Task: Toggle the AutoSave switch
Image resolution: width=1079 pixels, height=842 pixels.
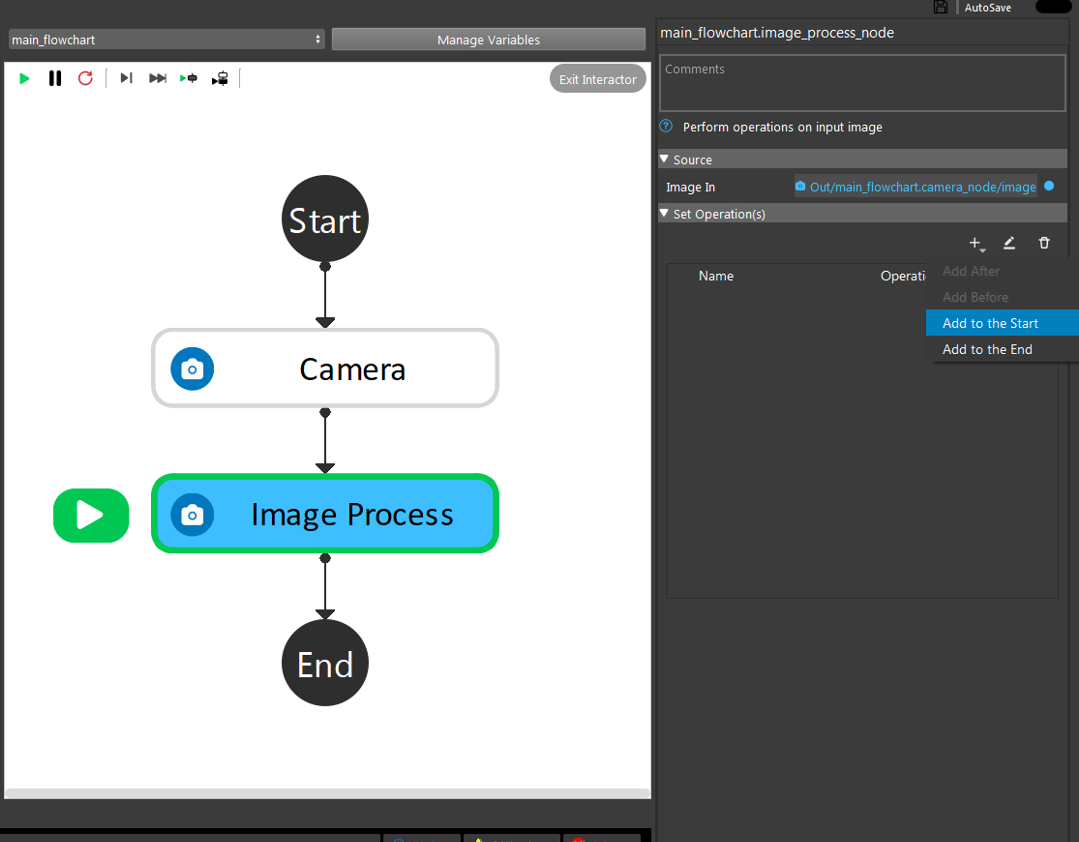Action: 1054,7
